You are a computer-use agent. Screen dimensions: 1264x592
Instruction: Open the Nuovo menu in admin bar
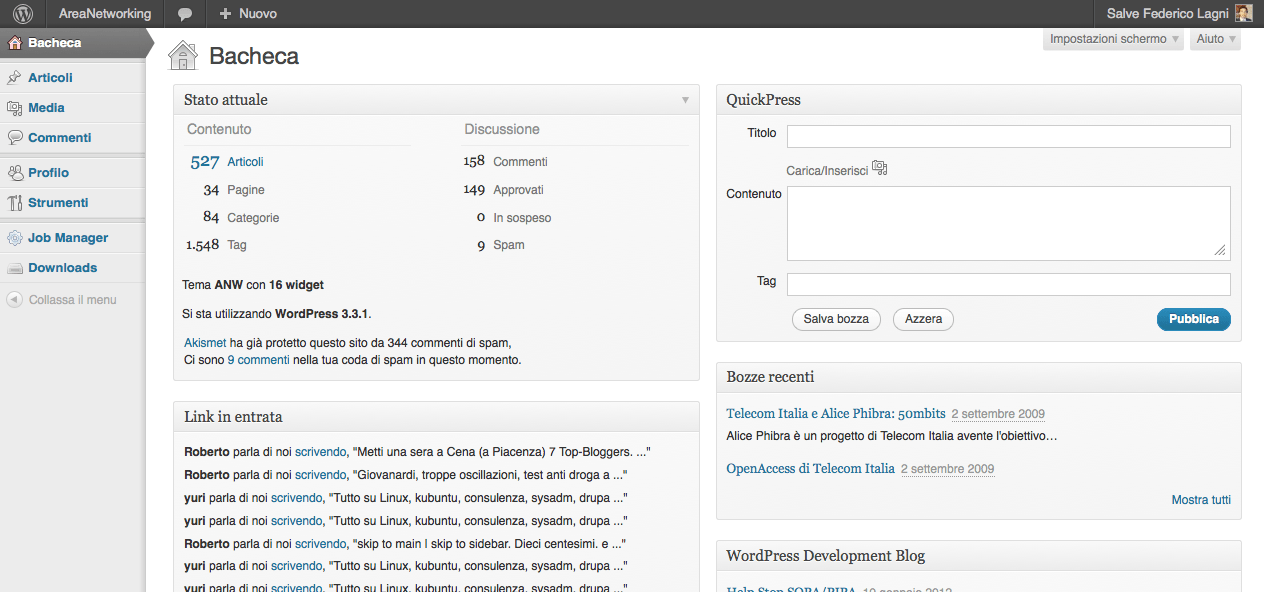[247, 14]
